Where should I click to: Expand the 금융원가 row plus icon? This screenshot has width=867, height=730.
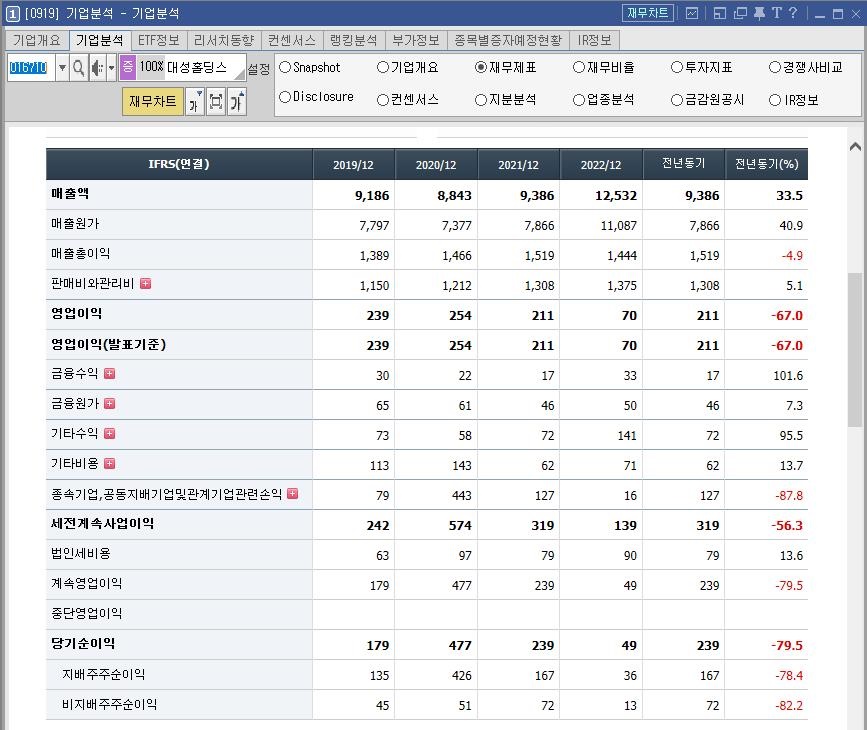[x=109, y=404]
